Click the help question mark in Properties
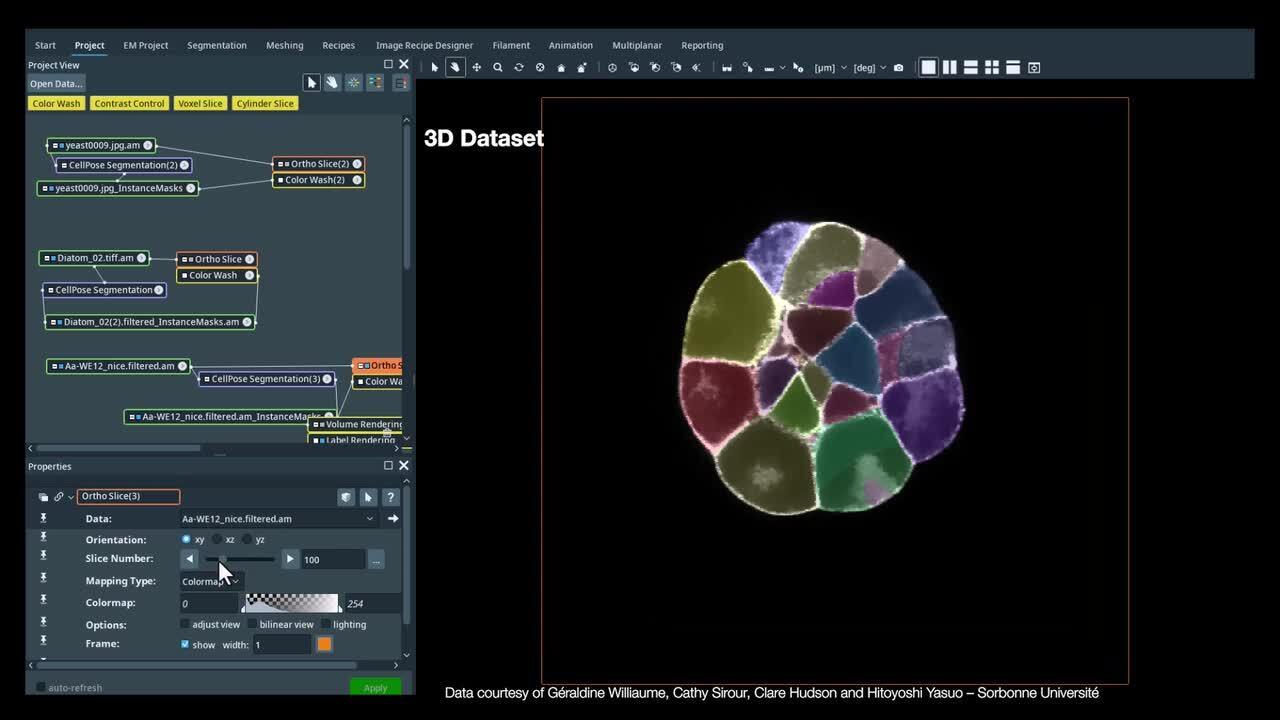Viewport: 1280px width, 720px height. 390,497
